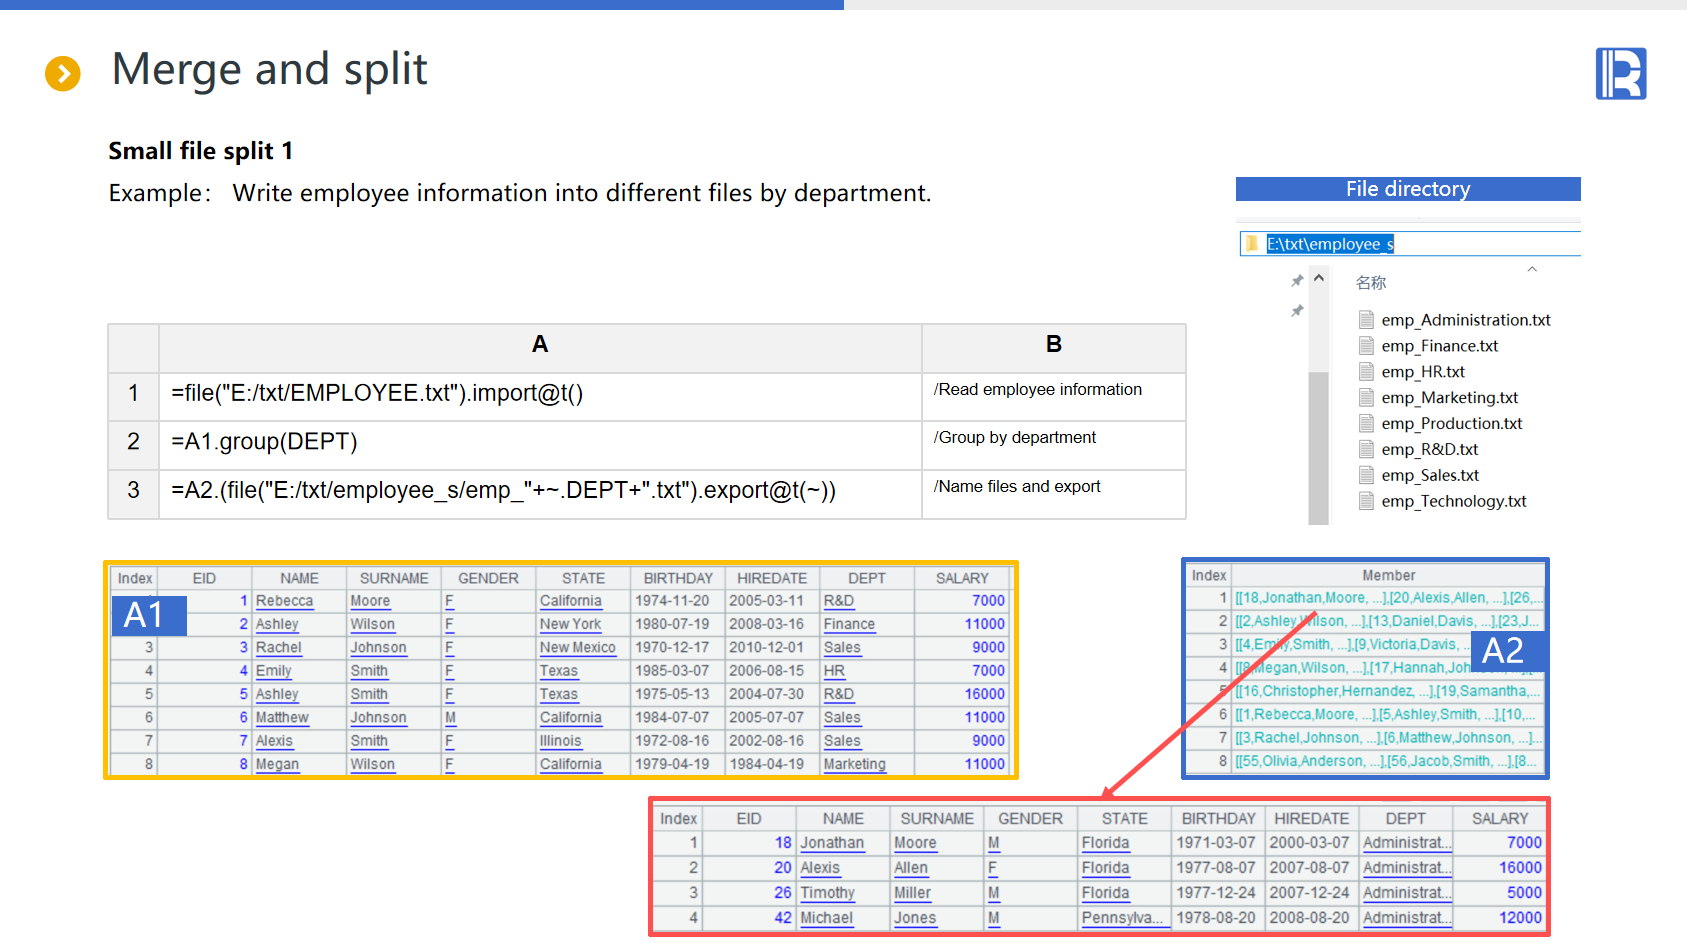Image resolution: width=1687 pixels, height=949 pixels.
Task: Click the orange arrow bullet icon beside the title
Action: tap(63, 73)
